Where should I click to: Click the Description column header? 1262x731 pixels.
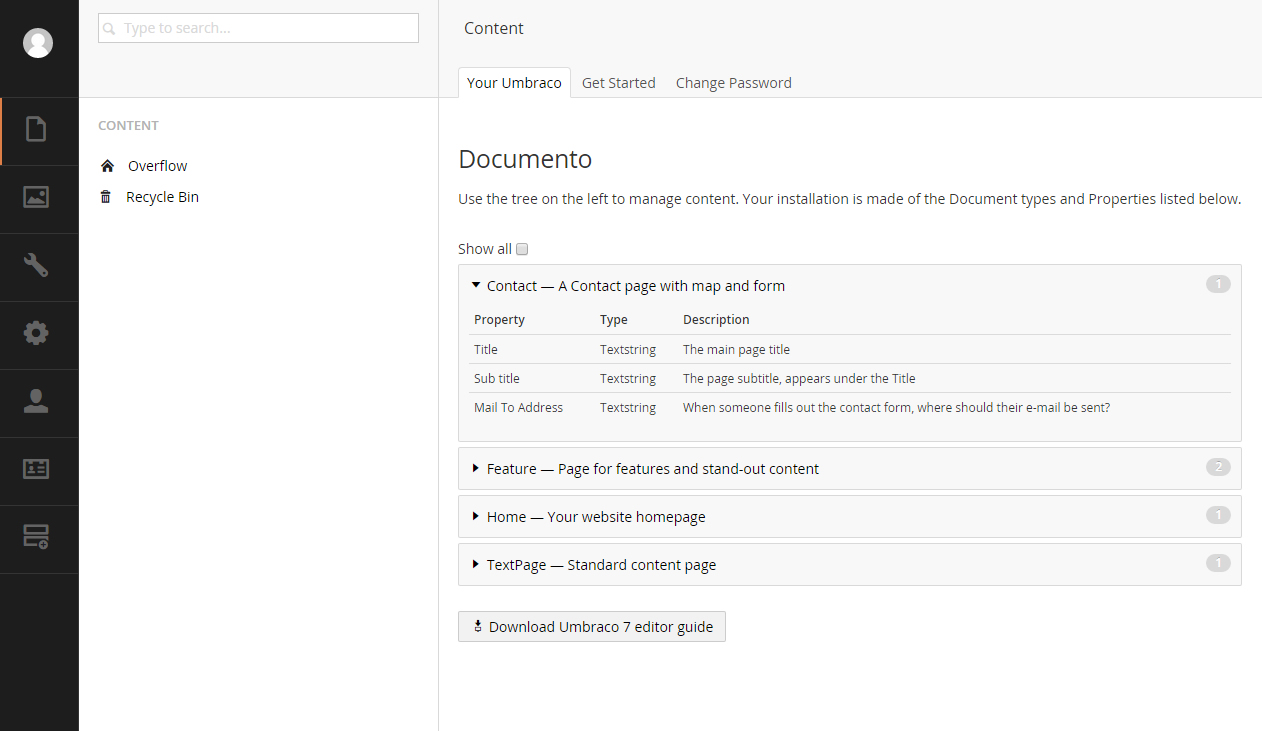coord(716,320)
